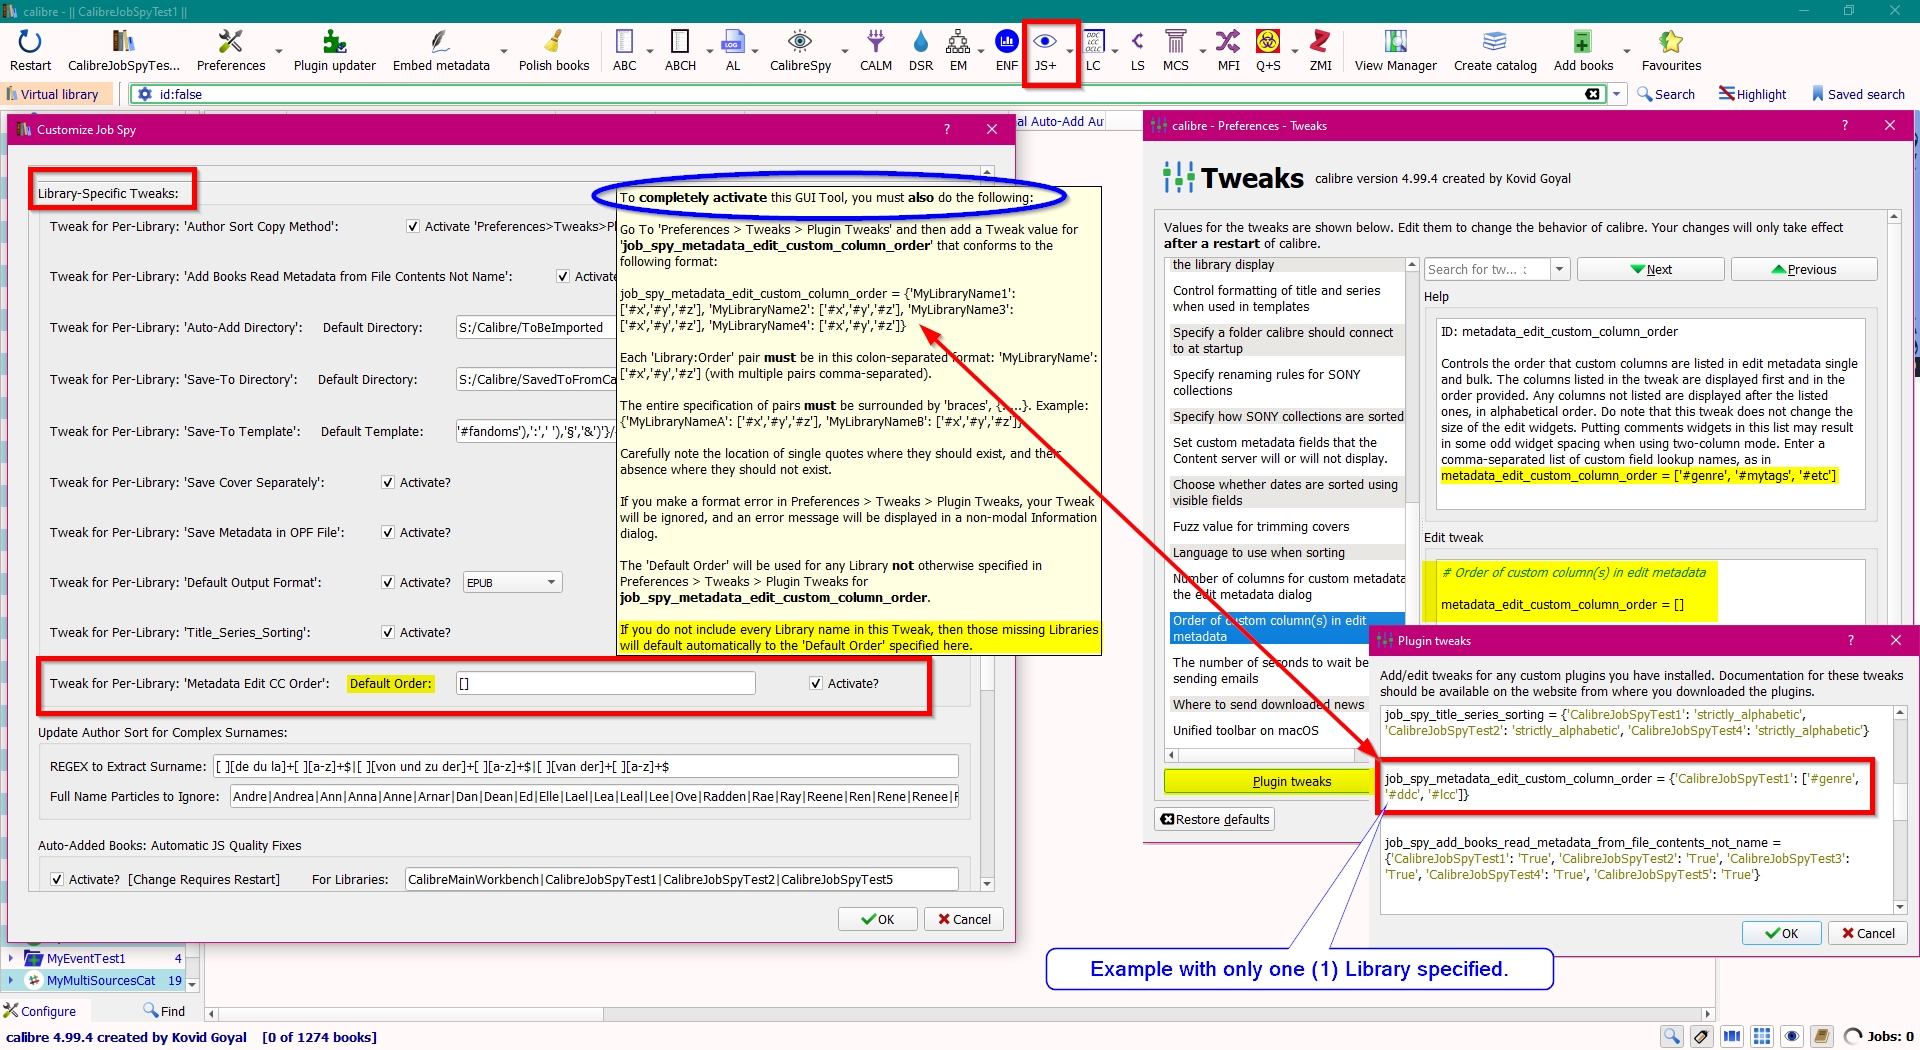The height and width of the screenshot is (1050, 1920).
Task: Select 'Specify how SONY collections are sorted' tweak
Action: 1288,417
